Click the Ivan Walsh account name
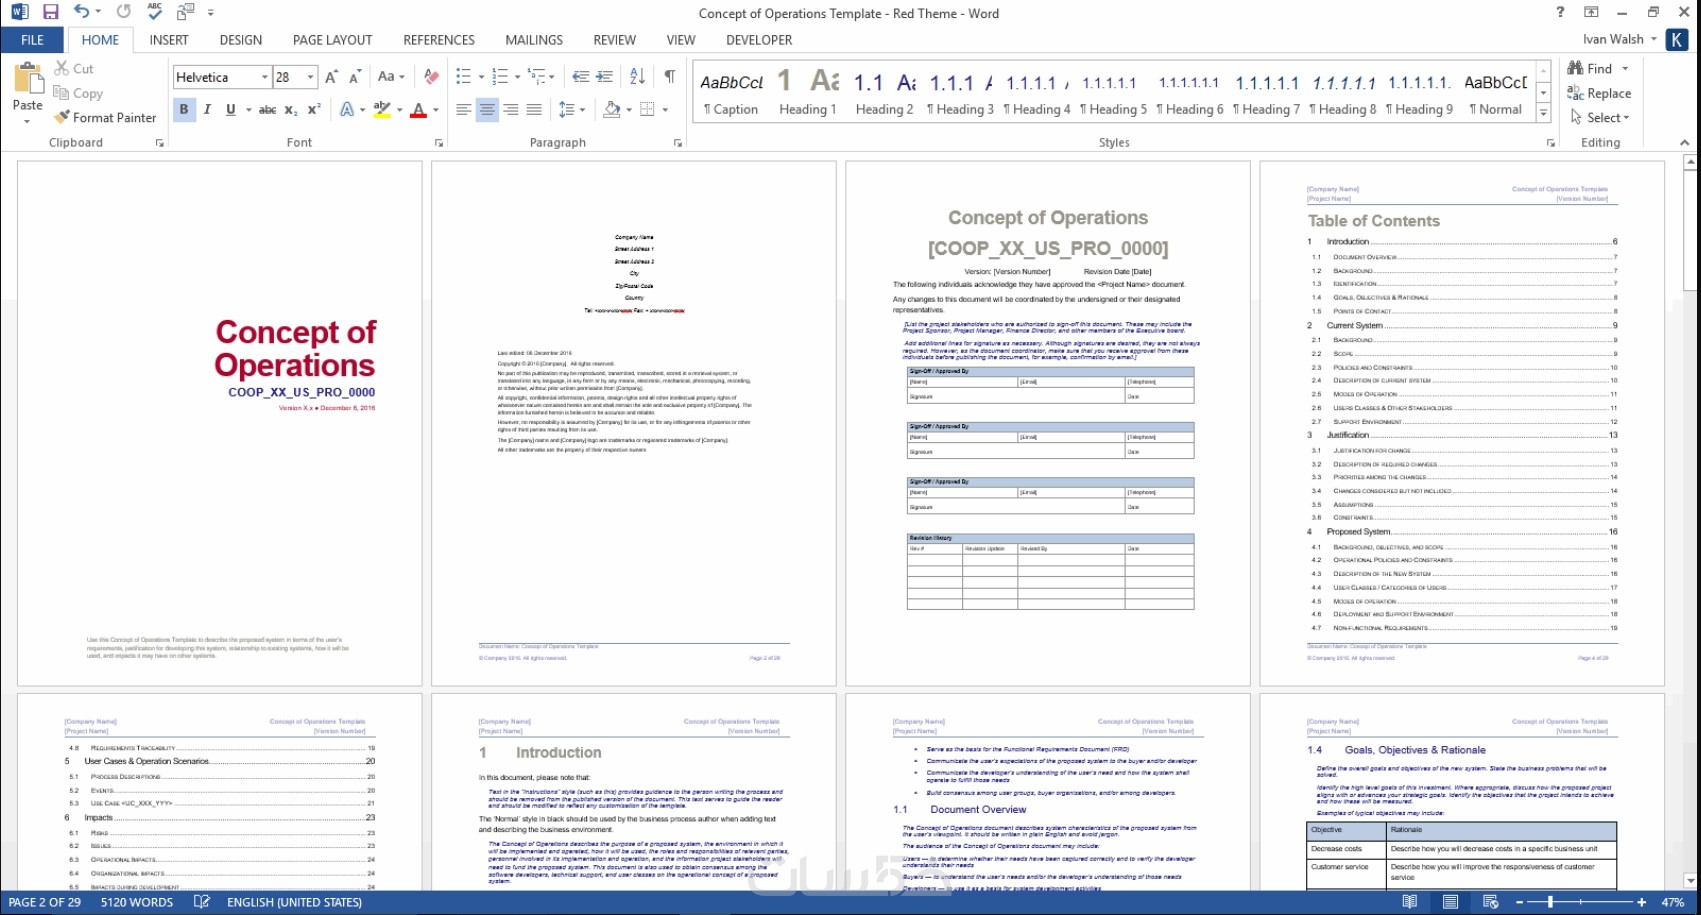This screenshot has height=915, width=1701. click(x=1612, y=39)
